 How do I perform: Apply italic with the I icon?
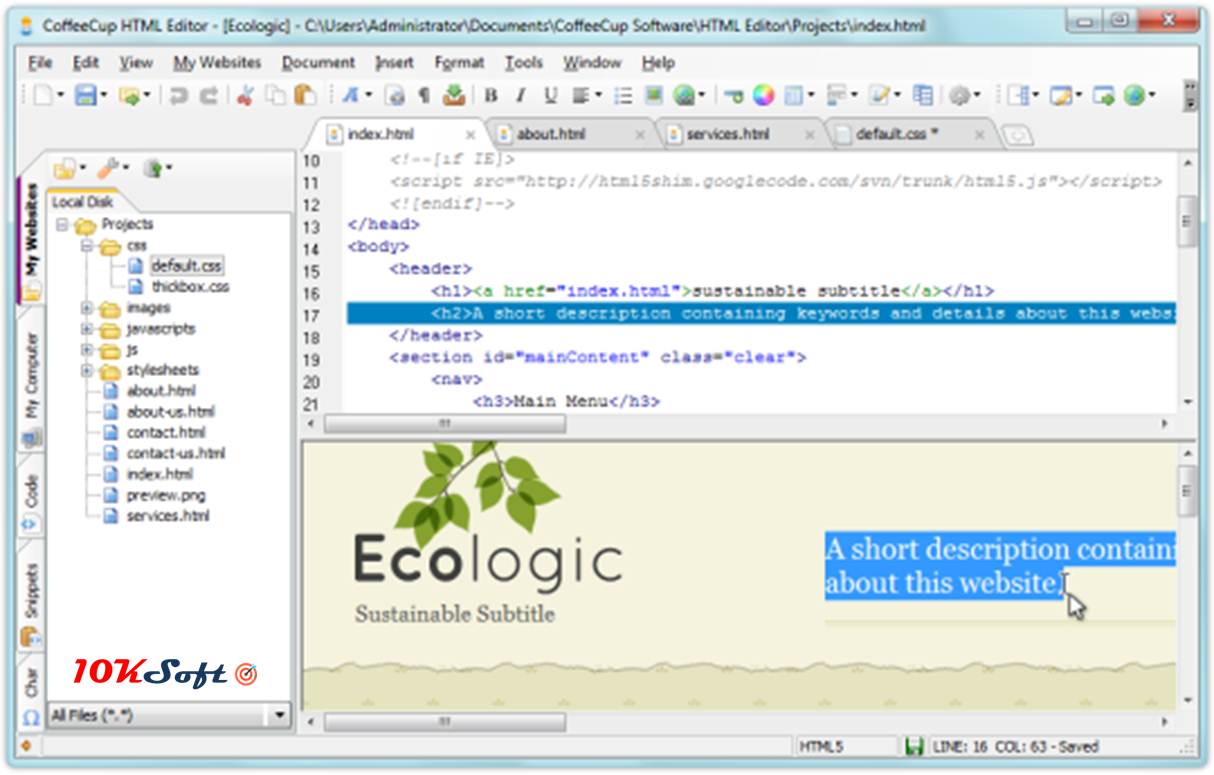point(520,96)
